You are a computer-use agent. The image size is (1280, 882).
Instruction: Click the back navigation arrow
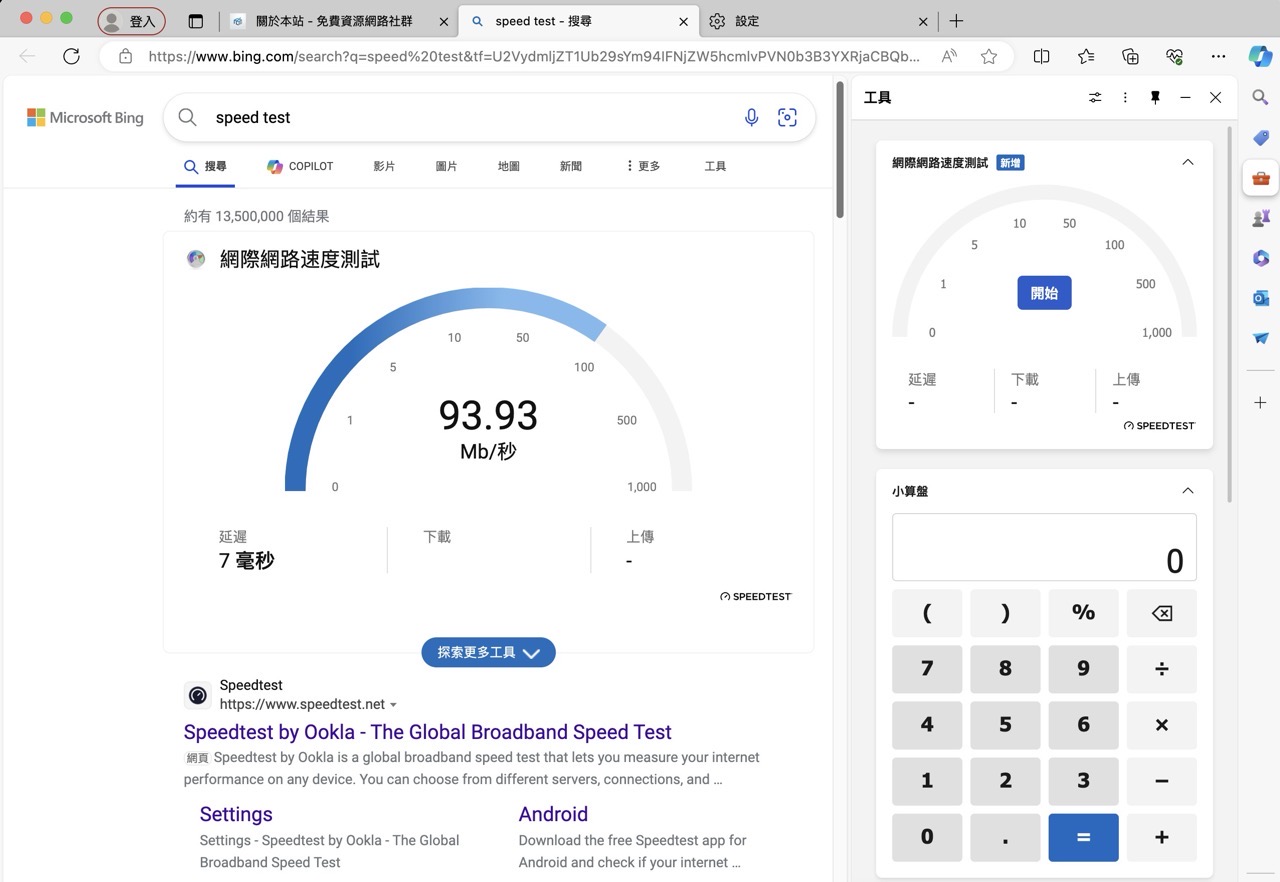click(28, 57)
